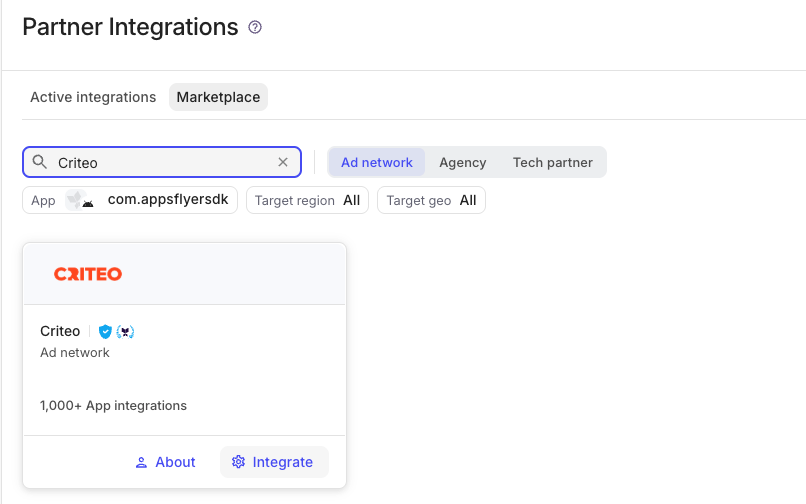The image size is (806, 504).
Task: Click the gear icon in the Integrate button
Action: click(238, 462)
